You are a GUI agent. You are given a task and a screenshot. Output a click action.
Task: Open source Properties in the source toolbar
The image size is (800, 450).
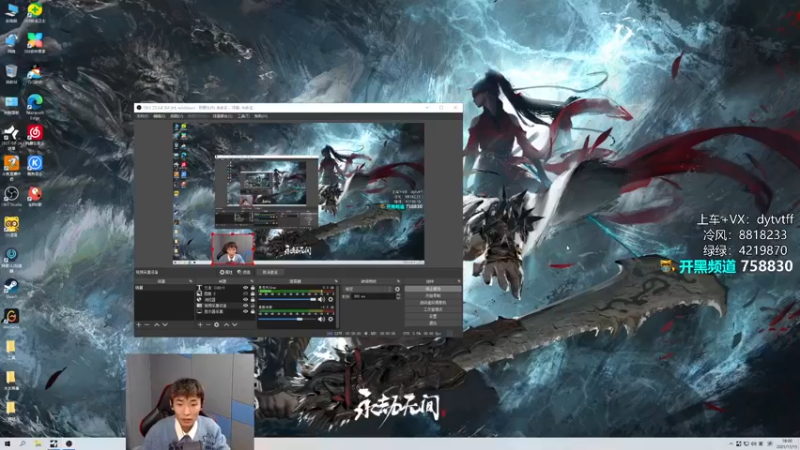coord(226,272)
